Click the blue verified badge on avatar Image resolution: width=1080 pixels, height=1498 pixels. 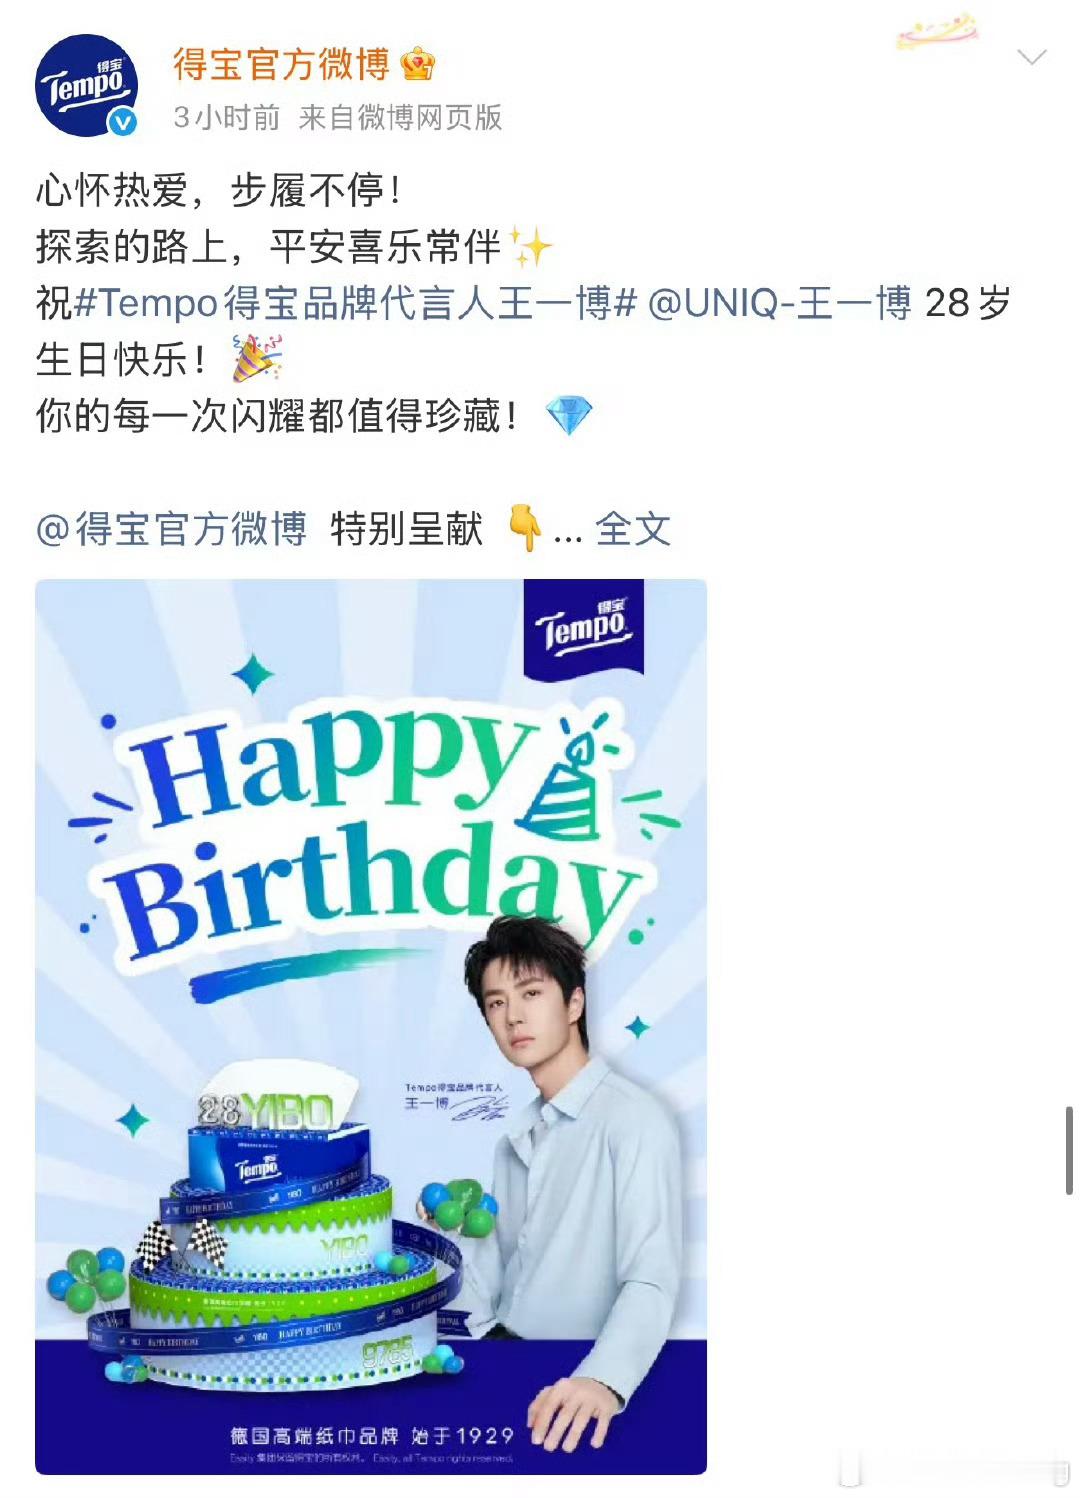(x=123, y=122)
